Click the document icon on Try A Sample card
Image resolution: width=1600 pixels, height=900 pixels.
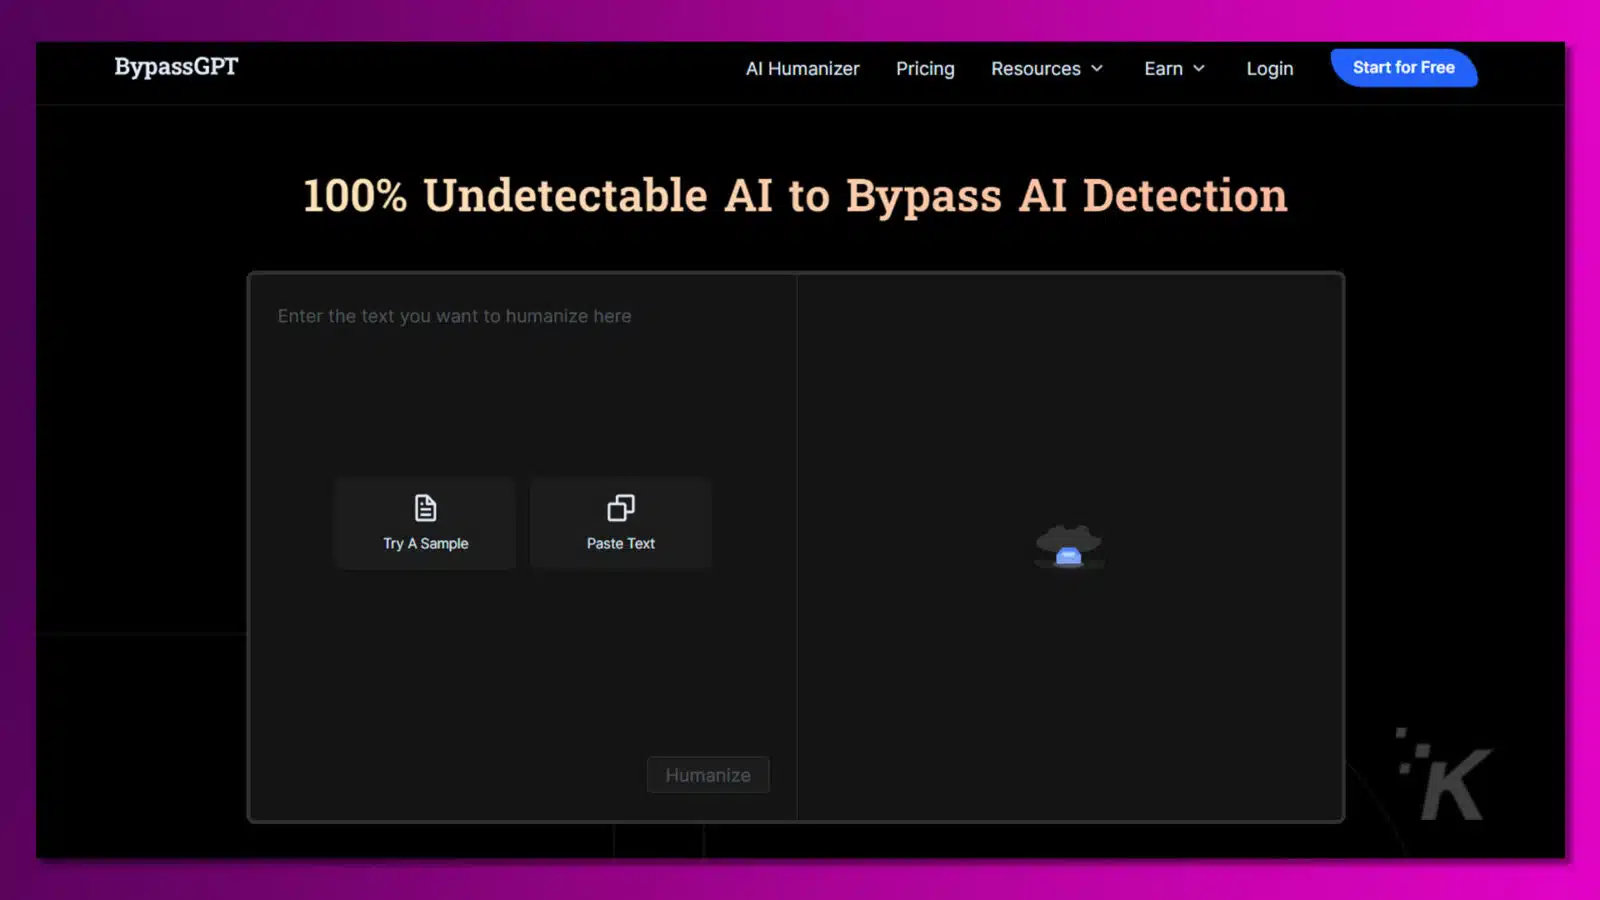tap(425, 507)
